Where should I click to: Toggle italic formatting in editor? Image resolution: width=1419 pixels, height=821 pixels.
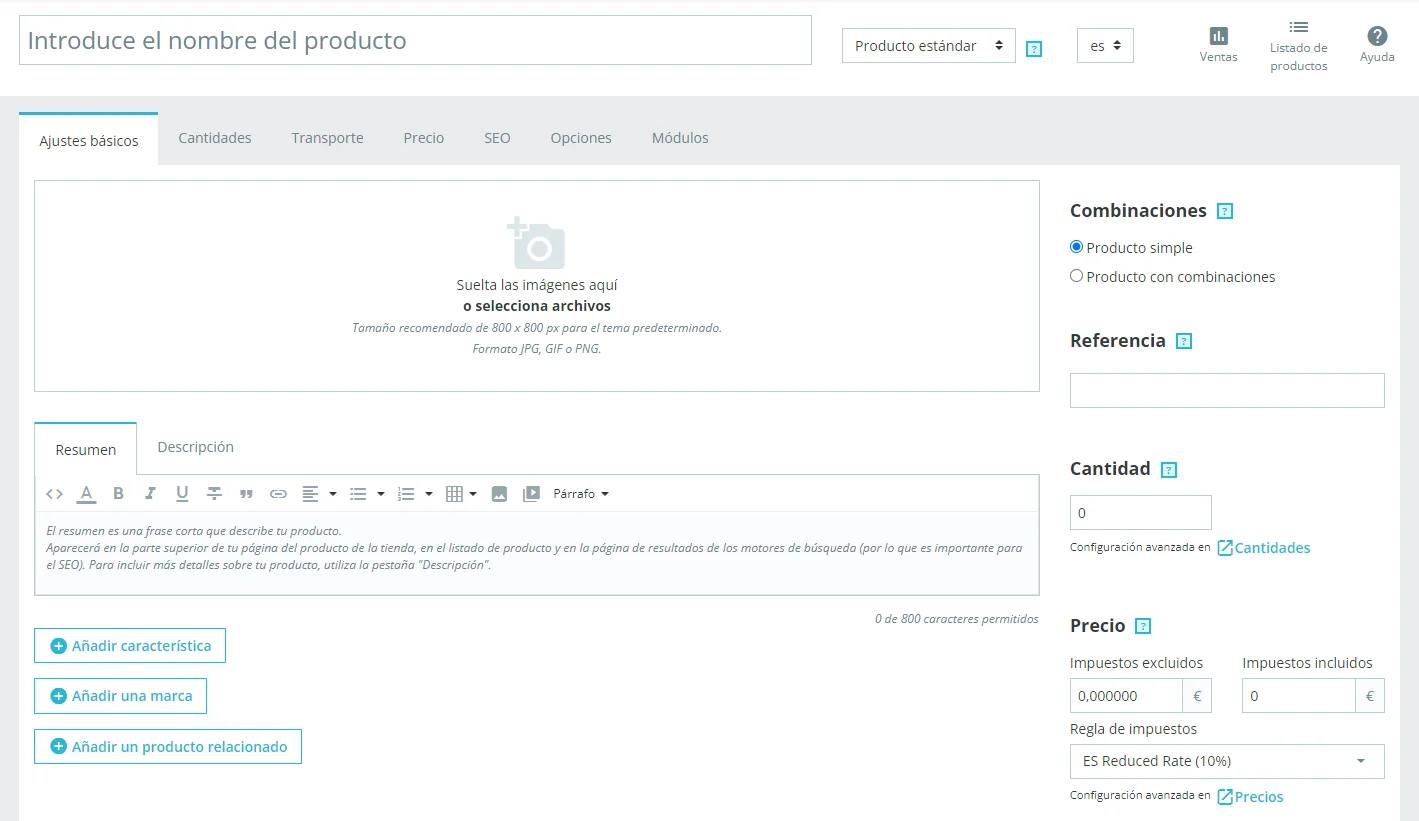click(150, 494)
